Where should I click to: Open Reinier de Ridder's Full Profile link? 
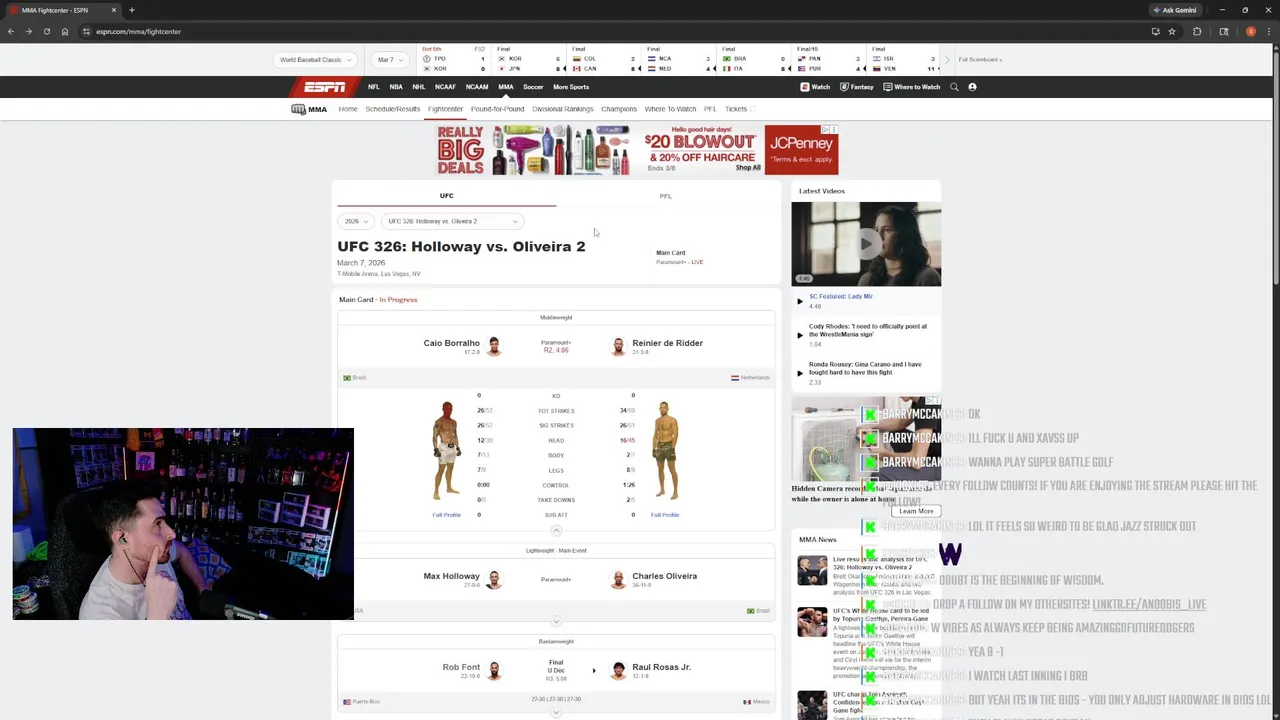[665, 515]
